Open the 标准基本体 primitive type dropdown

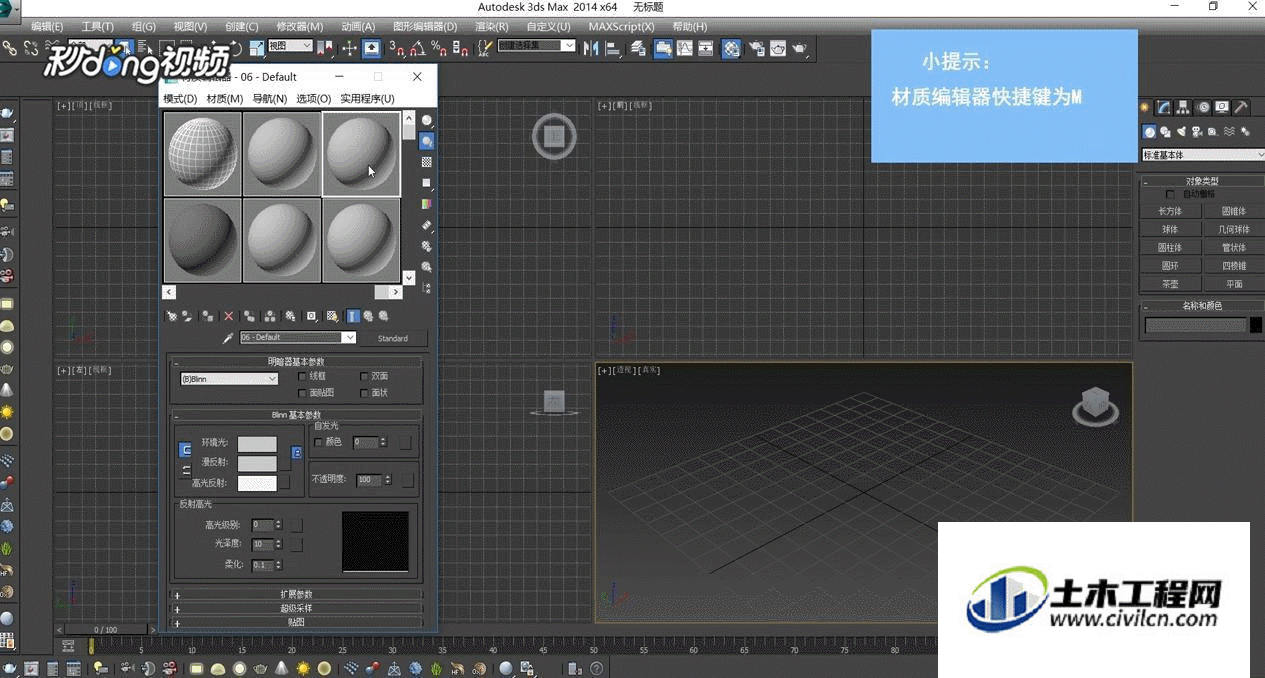1203,155
